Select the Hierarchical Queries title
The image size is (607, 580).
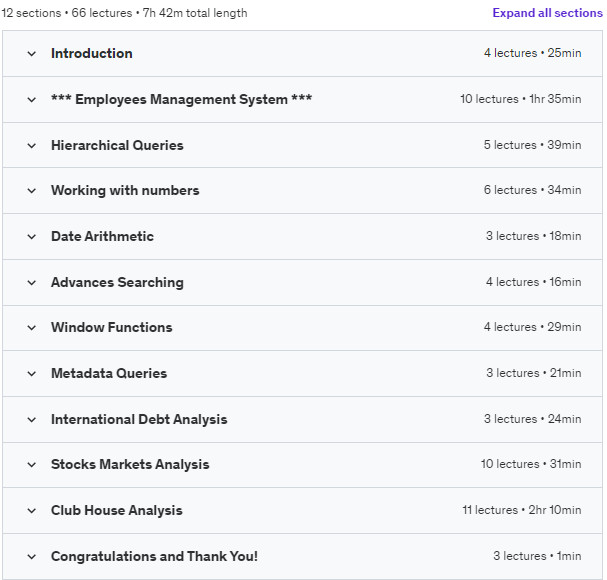click(117, 146)
